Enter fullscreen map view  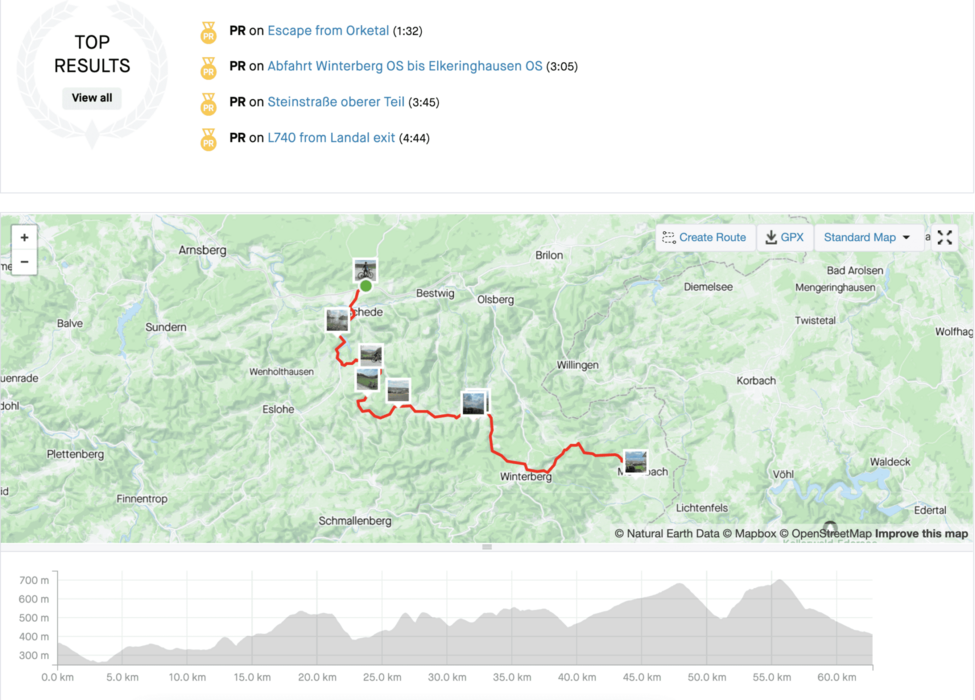(945, 237)
